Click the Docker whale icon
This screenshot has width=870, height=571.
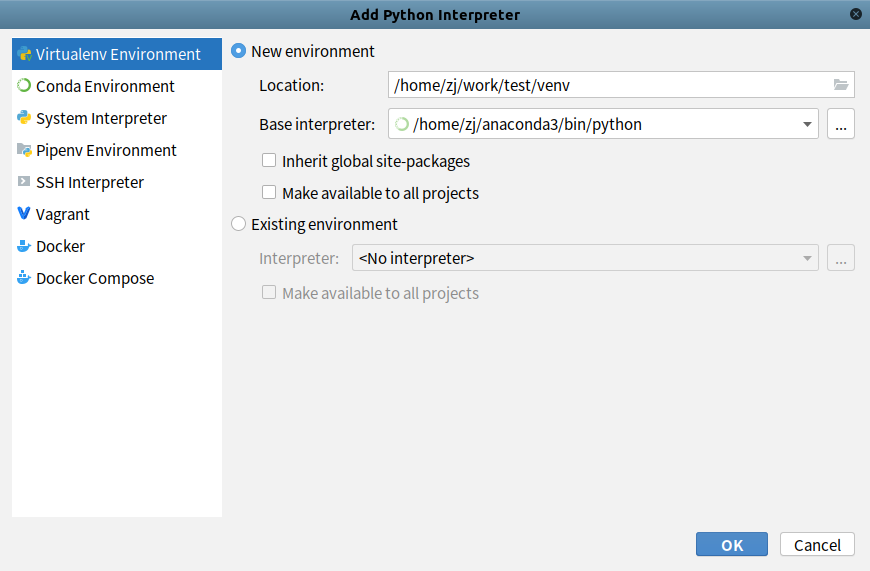[24, 246]
